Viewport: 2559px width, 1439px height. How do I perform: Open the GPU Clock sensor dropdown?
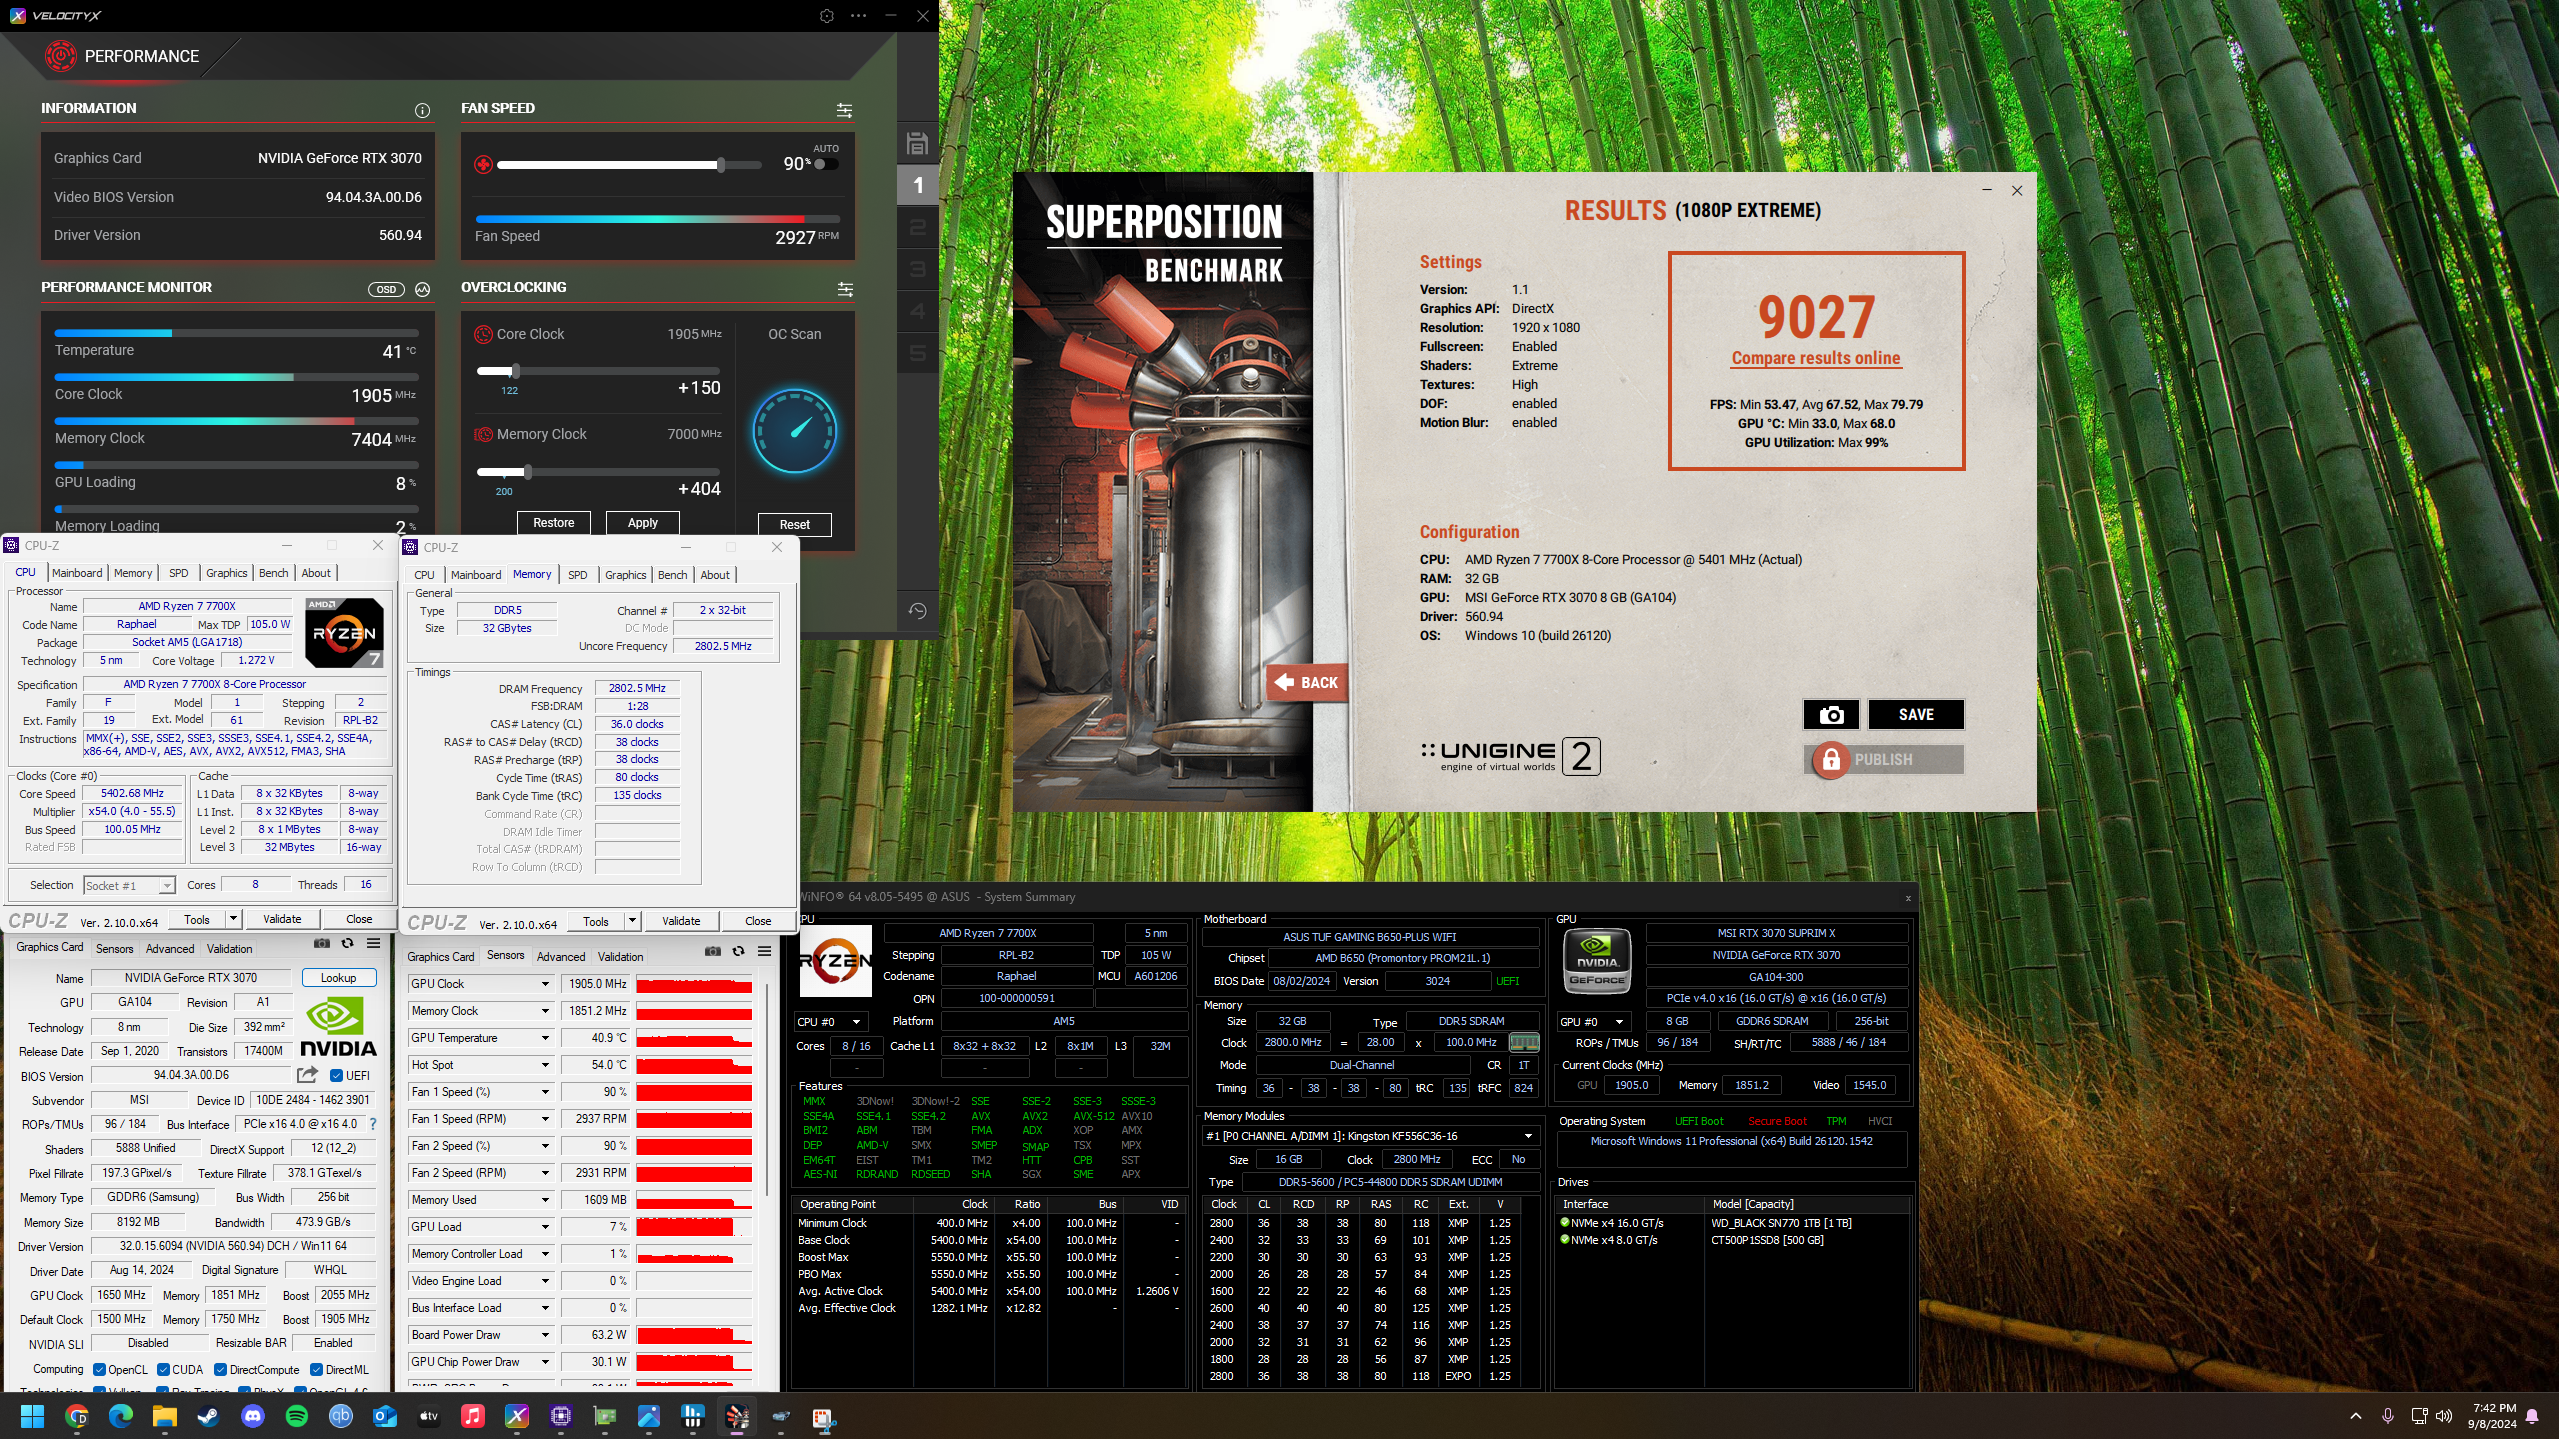(545, 984)
